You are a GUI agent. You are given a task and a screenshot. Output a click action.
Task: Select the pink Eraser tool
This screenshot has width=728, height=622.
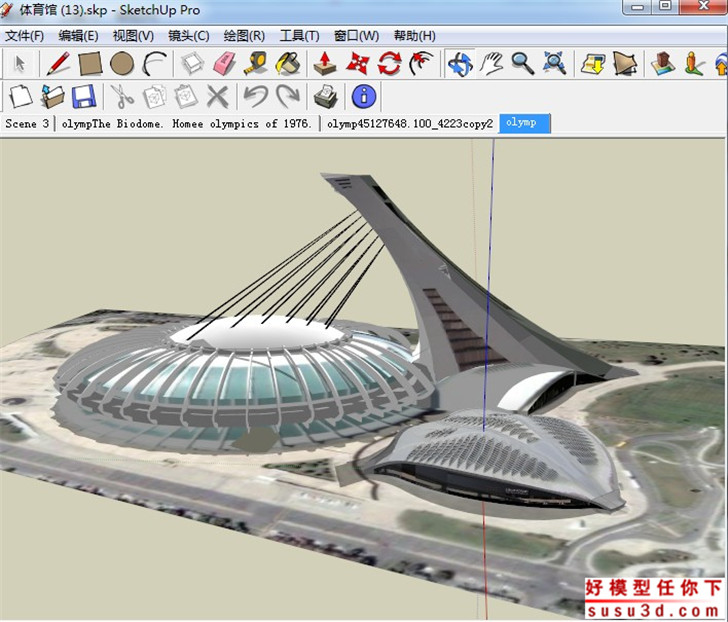click(x=224, y=64)
